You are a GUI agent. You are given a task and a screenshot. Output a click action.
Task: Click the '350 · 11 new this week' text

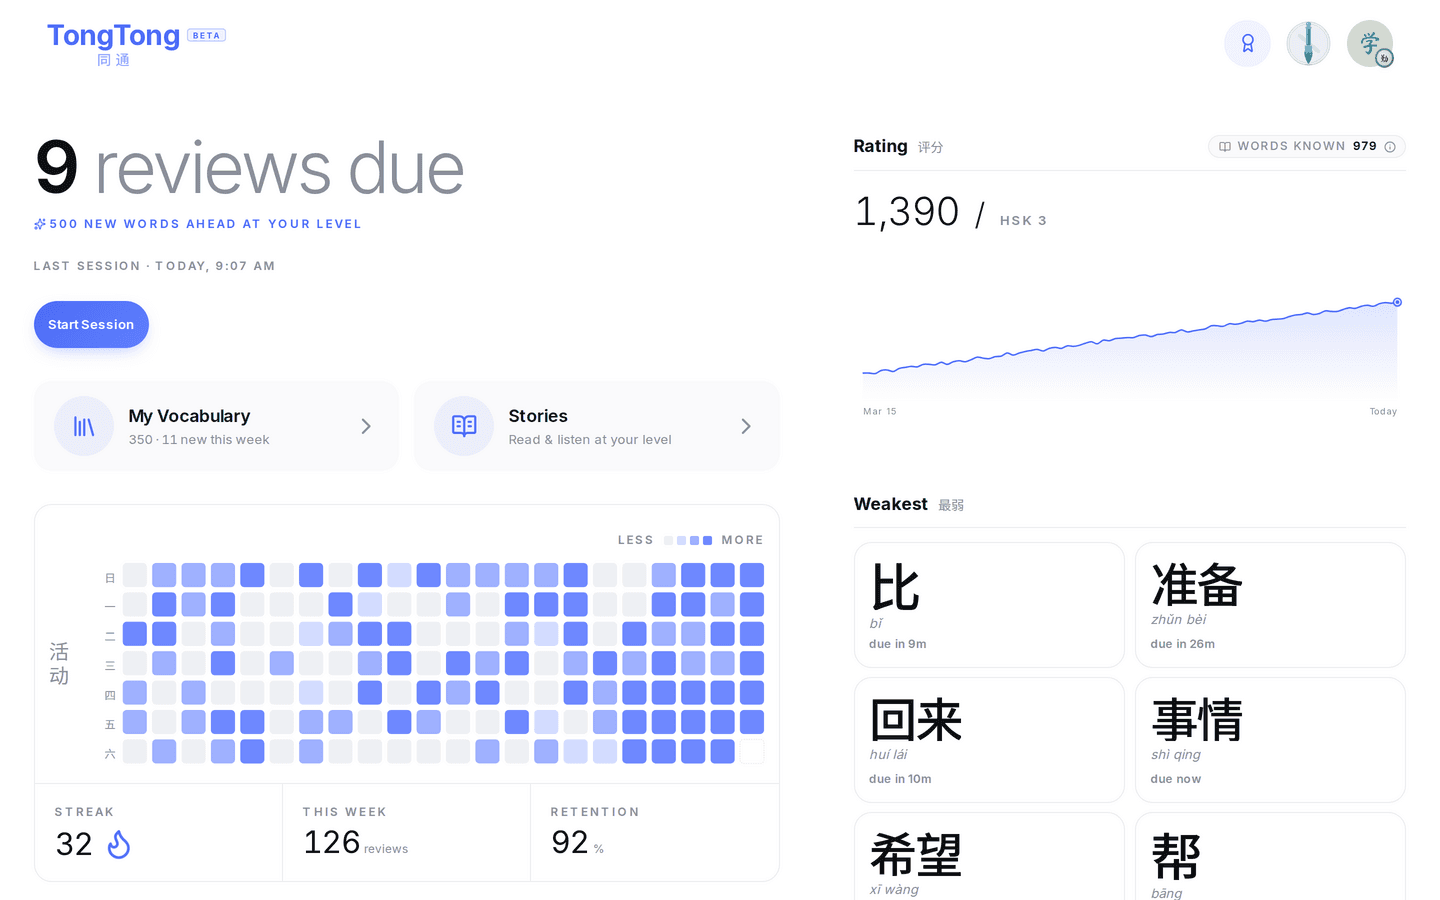click(x=199, y=440)
